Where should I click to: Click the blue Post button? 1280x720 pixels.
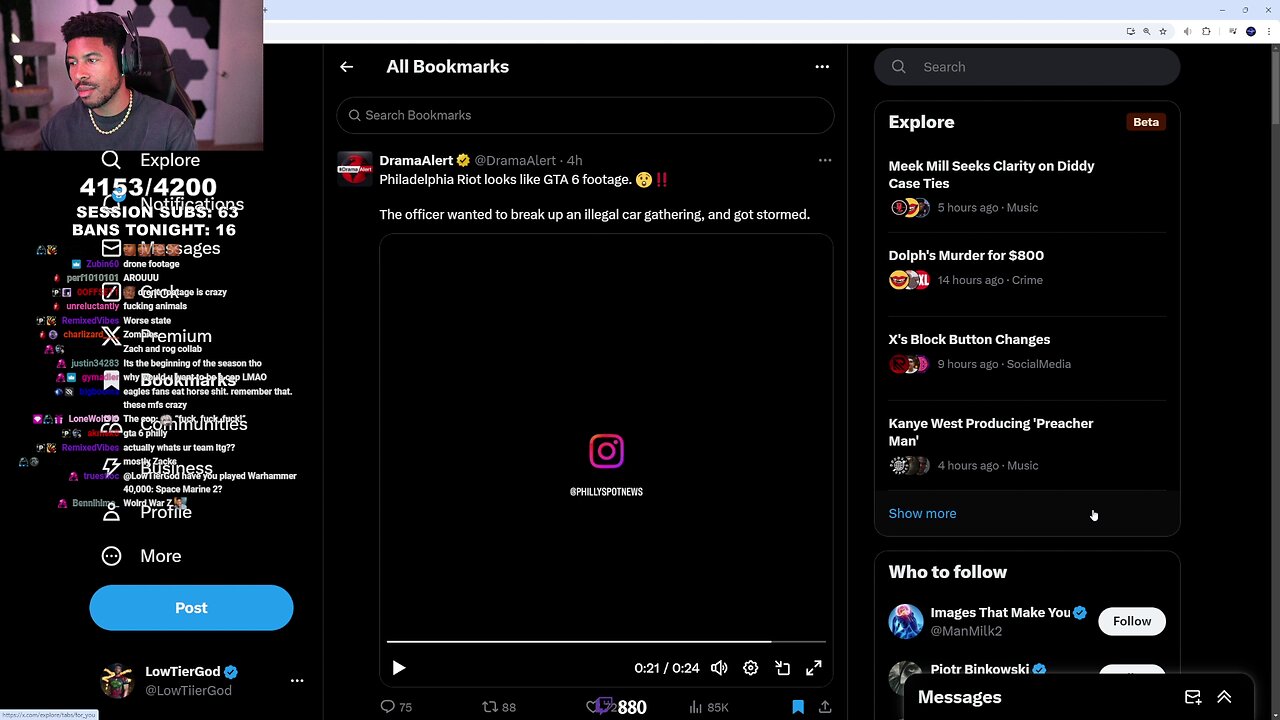click(191, 608)
